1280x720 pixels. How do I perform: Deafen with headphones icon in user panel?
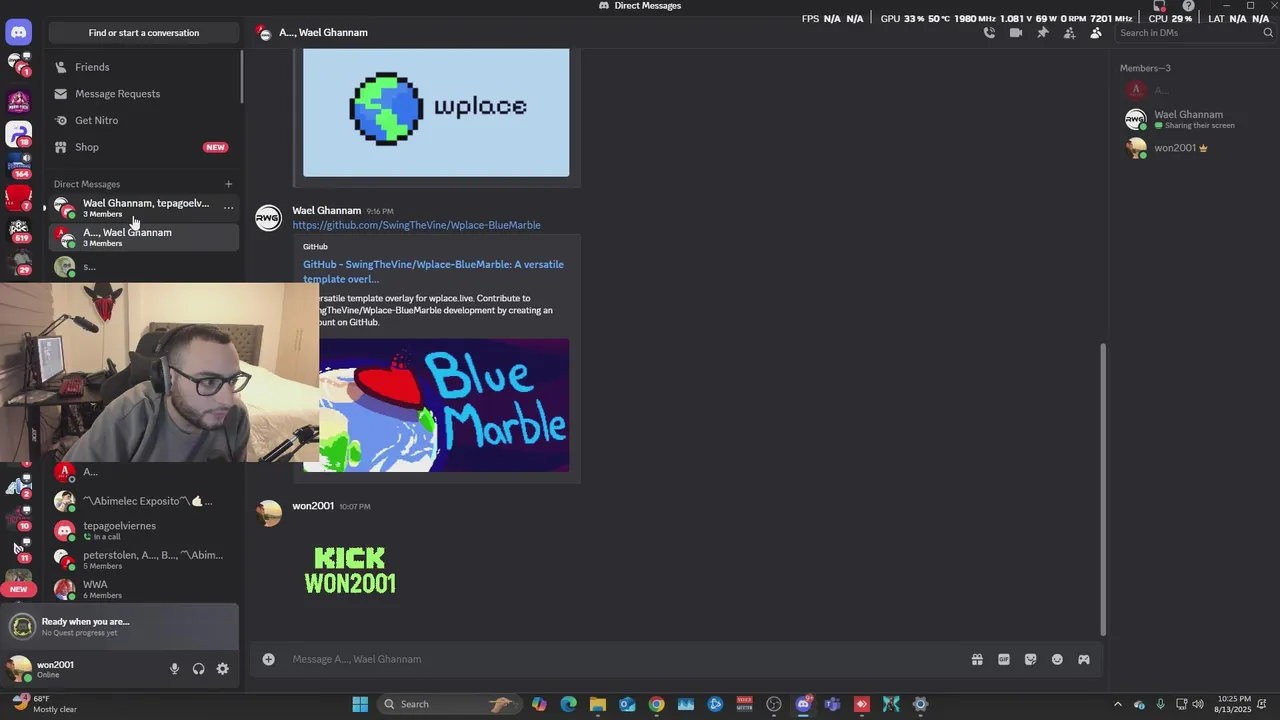pos(198,669)
